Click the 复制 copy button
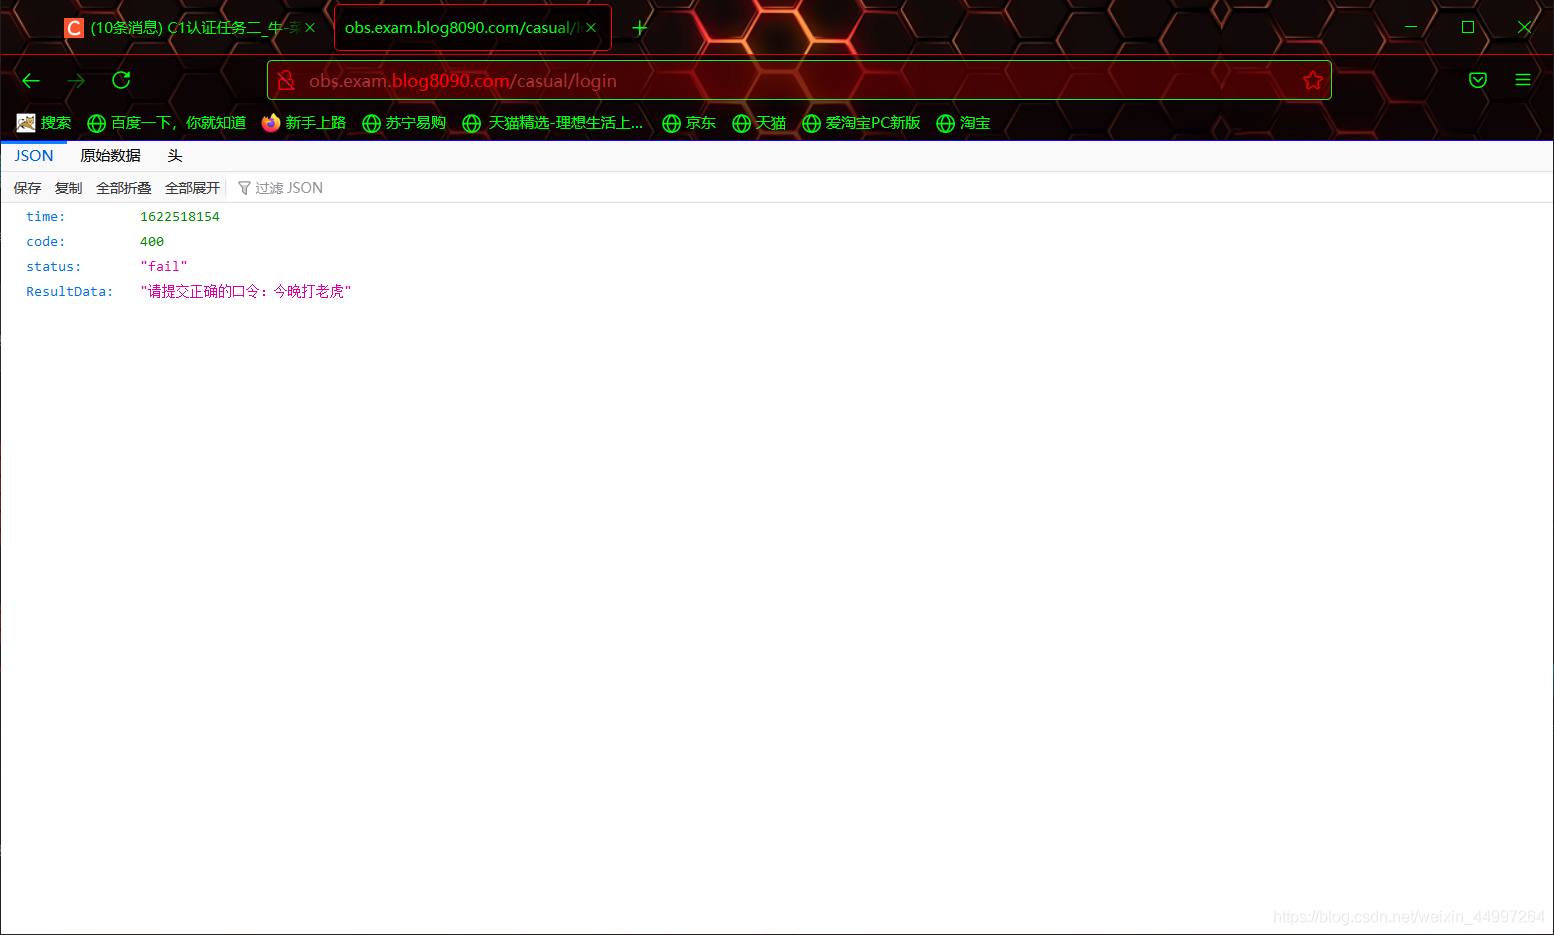This screenshot has height=935, width=1554. 69,188
